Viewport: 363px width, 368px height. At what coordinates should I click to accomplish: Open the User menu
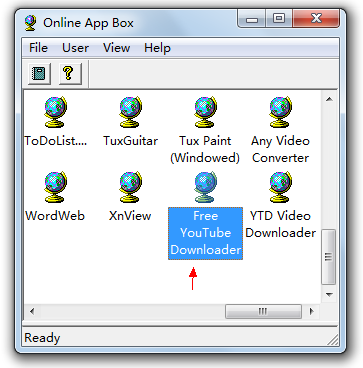75,48
